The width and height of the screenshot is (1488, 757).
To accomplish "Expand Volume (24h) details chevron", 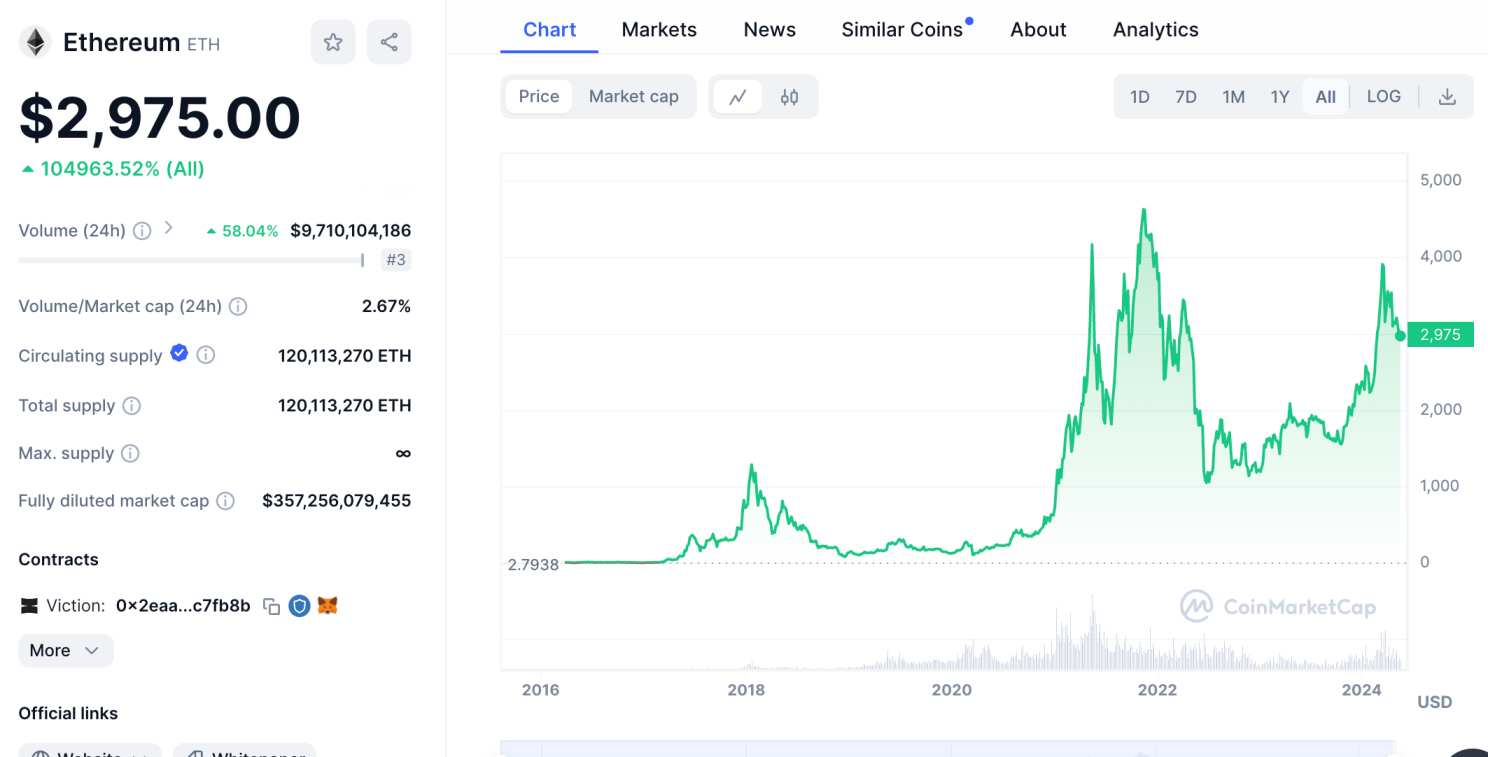I will (x=169, y=228).
